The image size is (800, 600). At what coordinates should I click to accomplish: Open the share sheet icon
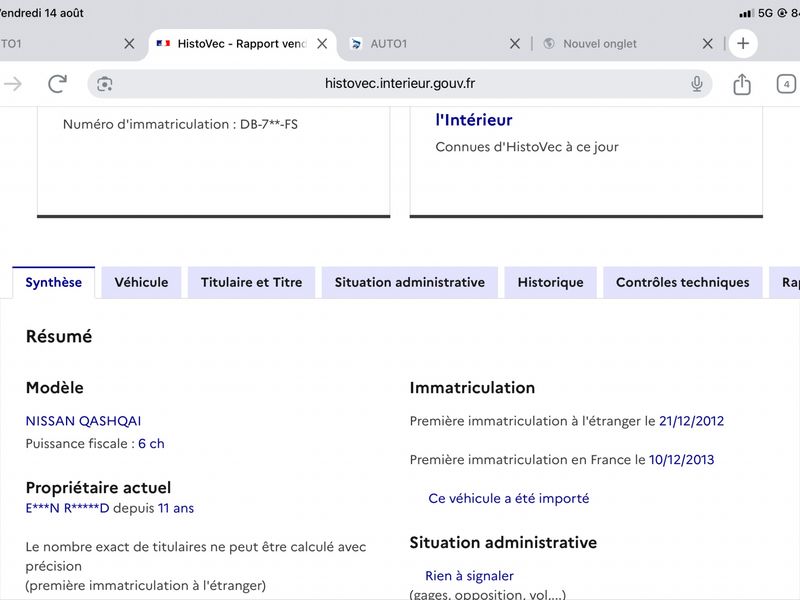[x=742, y=84]
